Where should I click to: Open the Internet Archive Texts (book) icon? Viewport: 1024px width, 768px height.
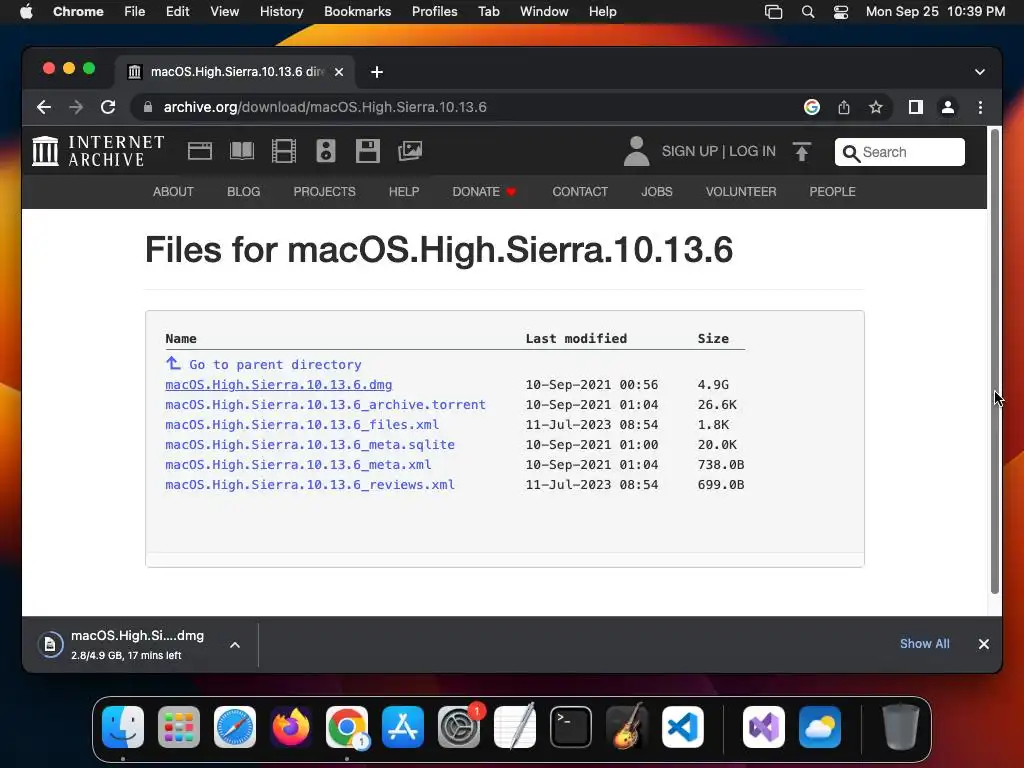pyautogui.click(x=242, y=151)
